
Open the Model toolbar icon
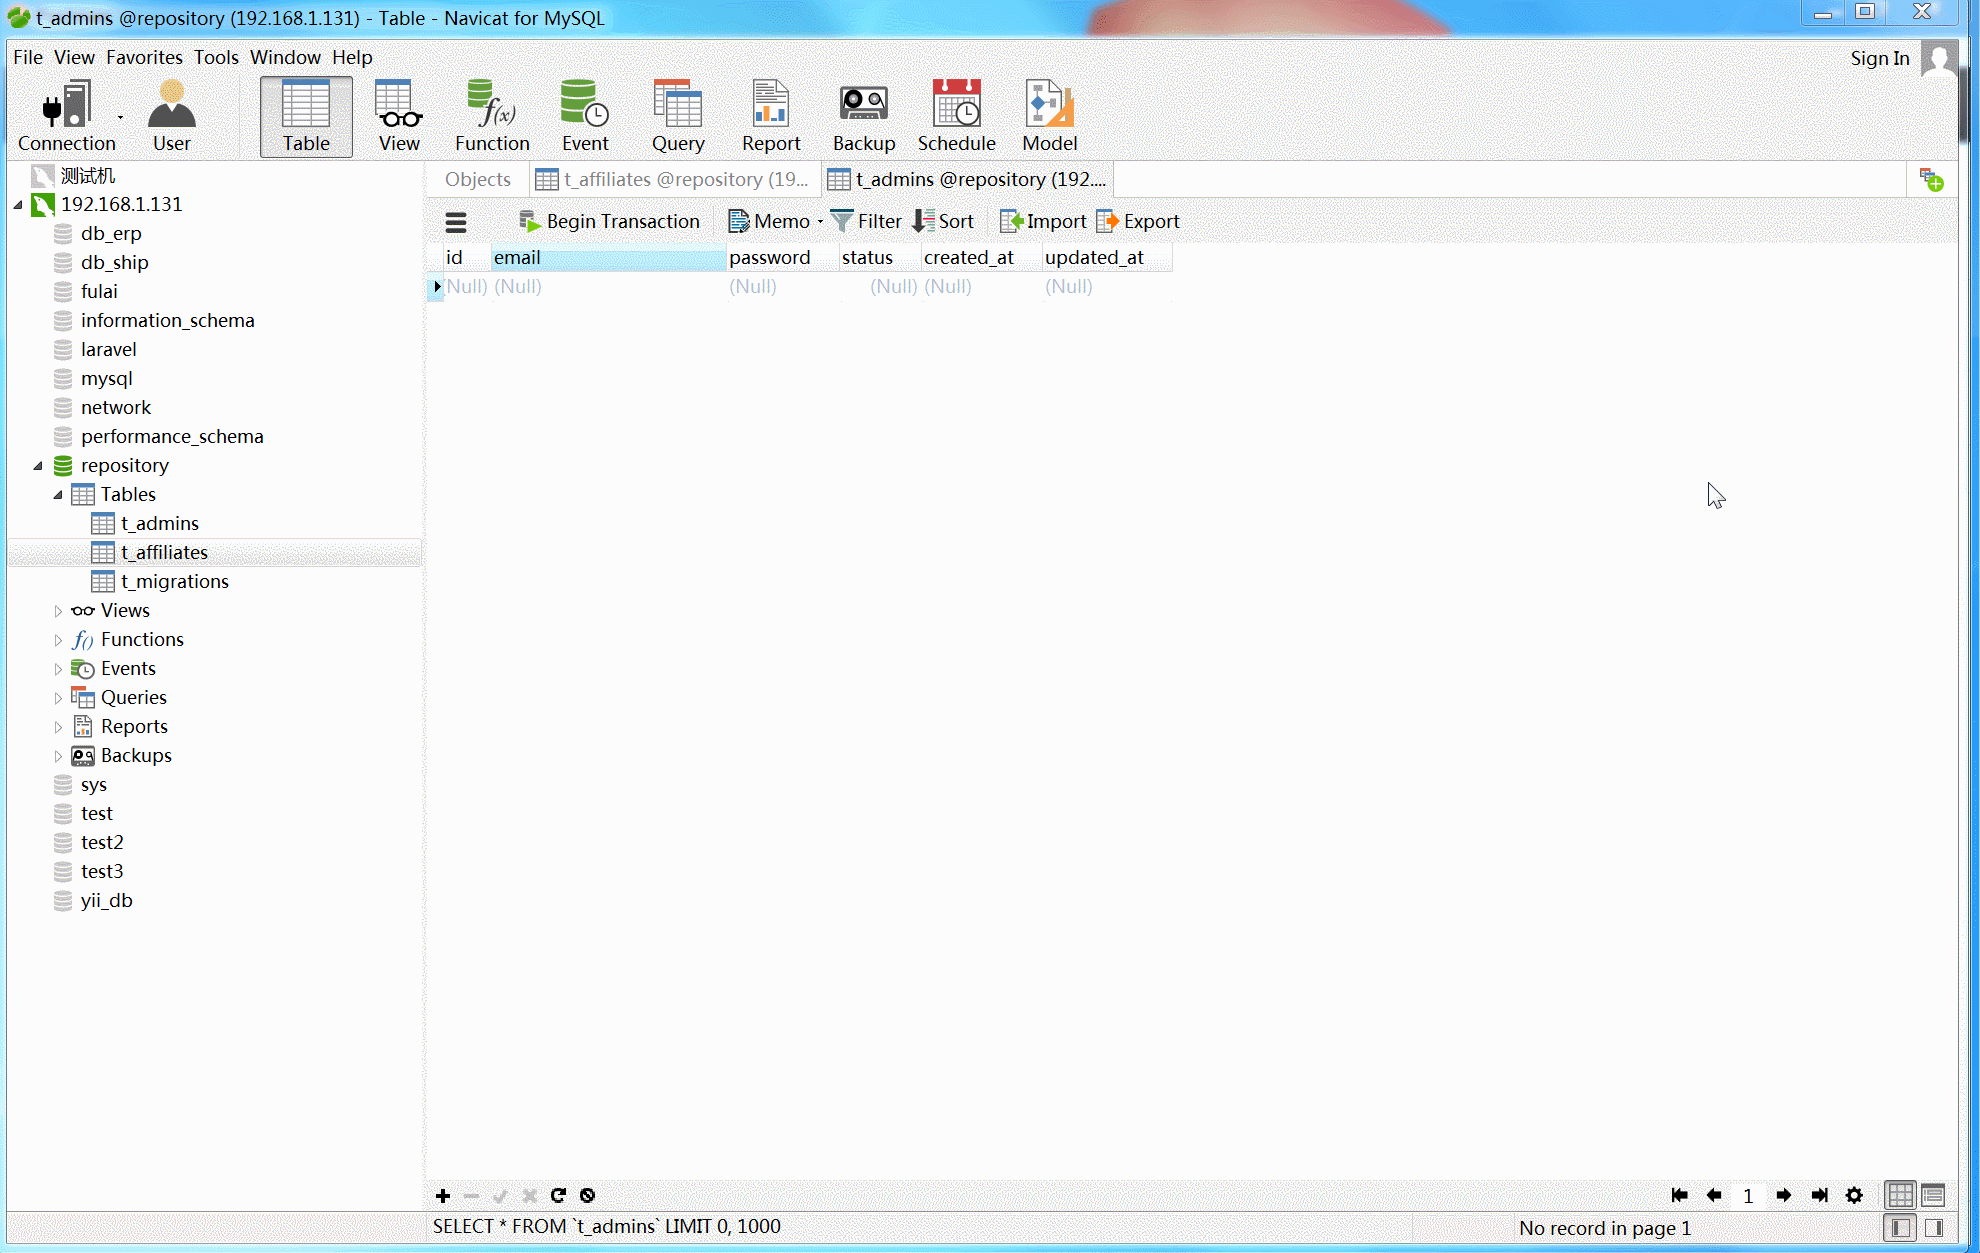pyautogui.click(x=1049, y=116)
